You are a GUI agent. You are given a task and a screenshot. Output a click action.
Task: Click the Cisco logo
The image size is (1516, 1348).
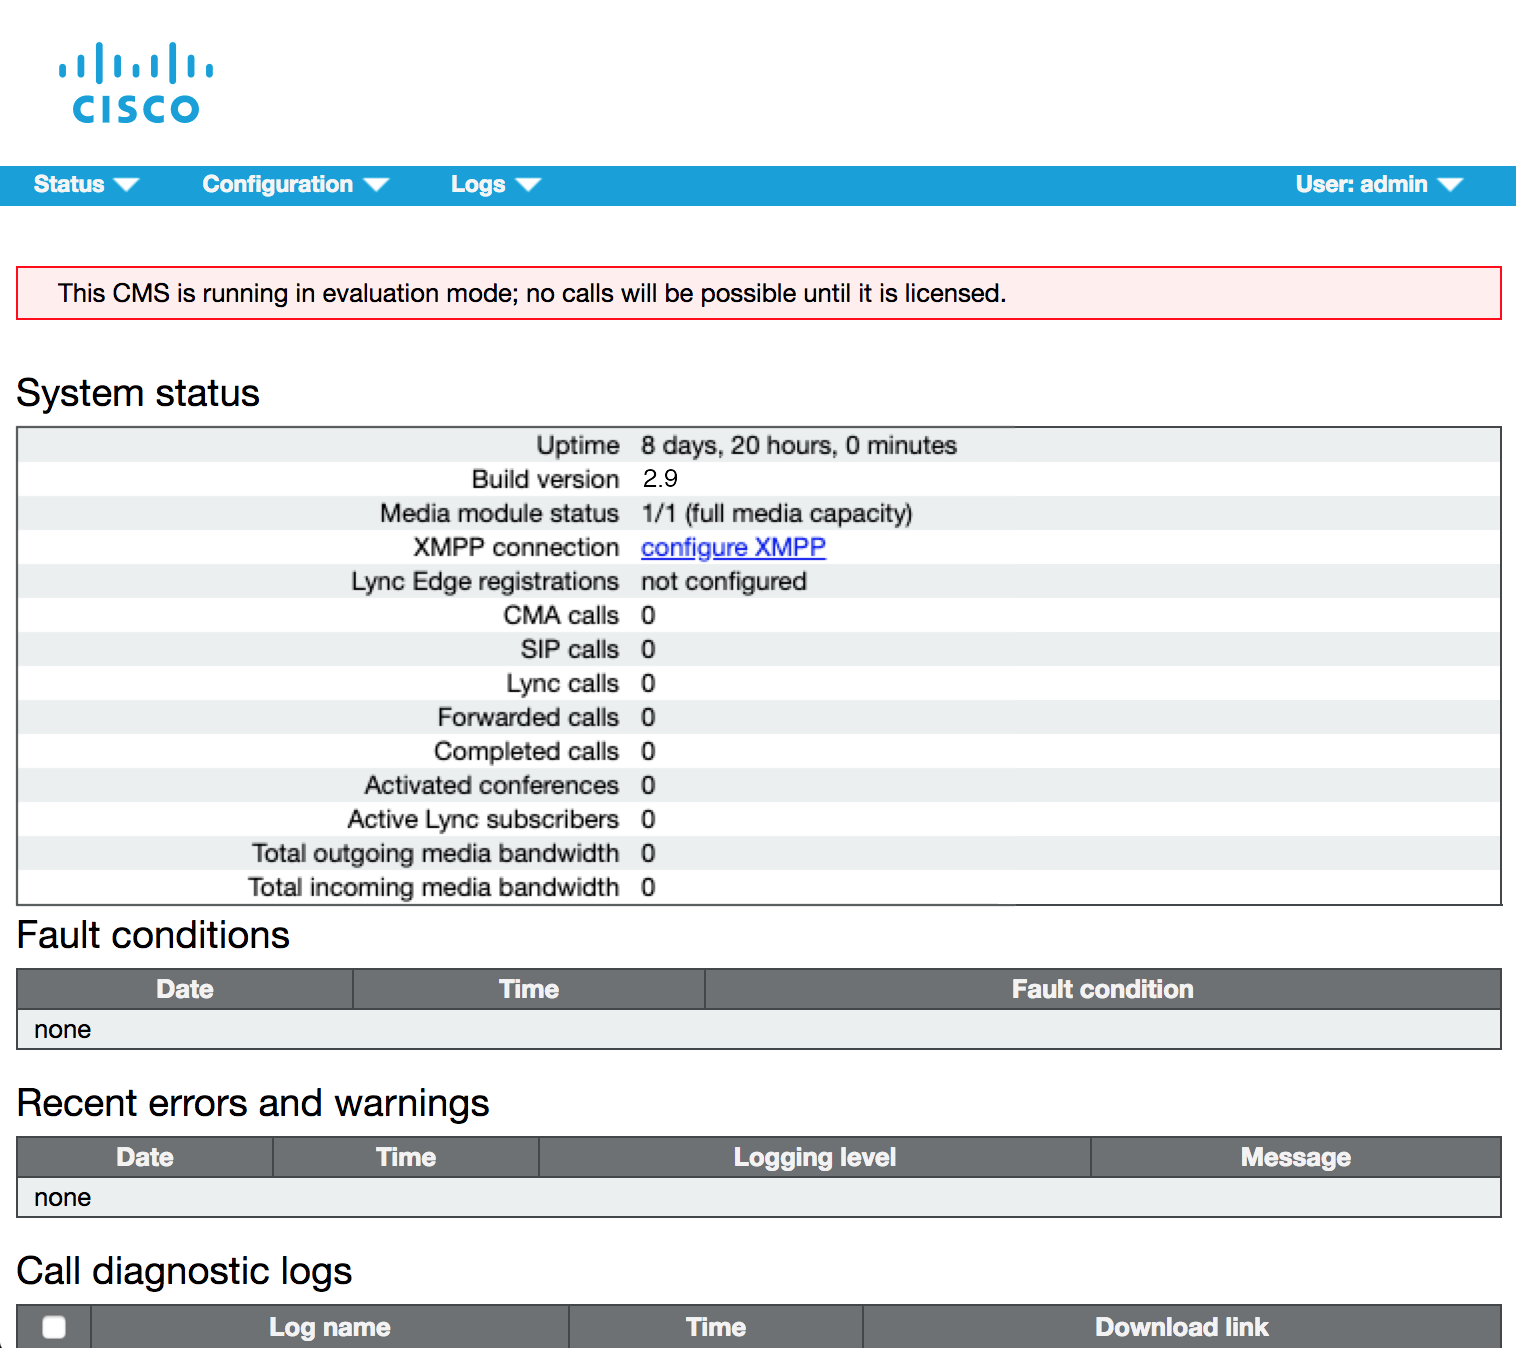coord(136,83)
